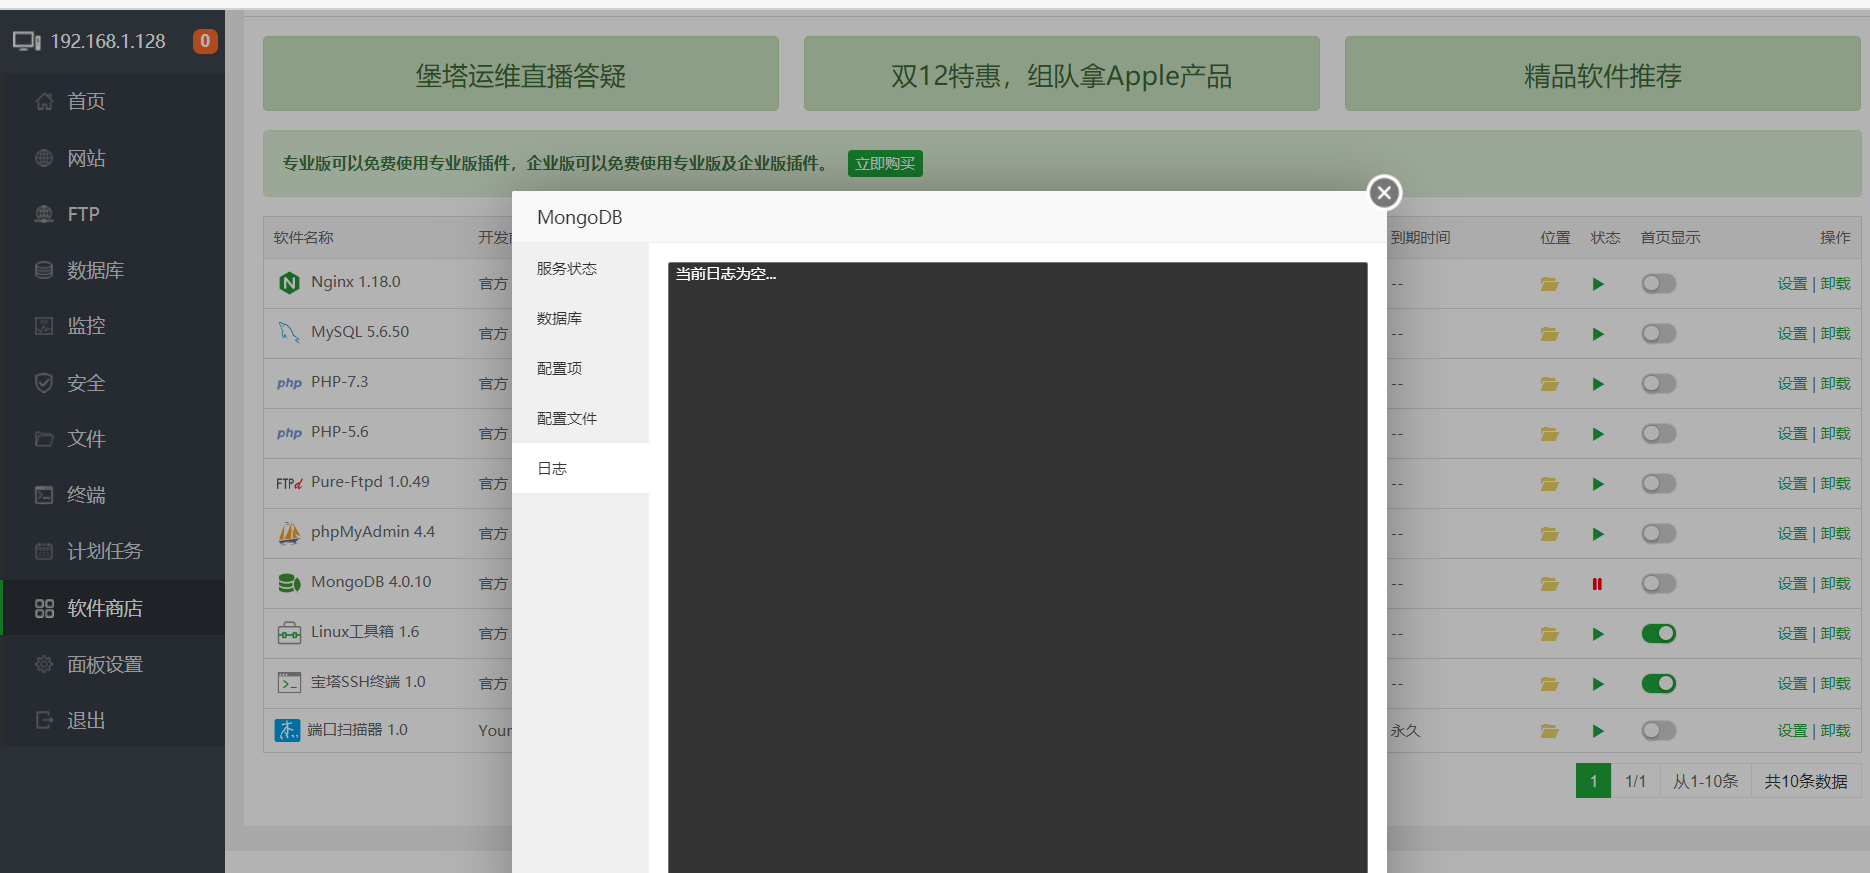Click the 192.168.1.128 server address
1870x873 pixels.
tap(108, 41)
